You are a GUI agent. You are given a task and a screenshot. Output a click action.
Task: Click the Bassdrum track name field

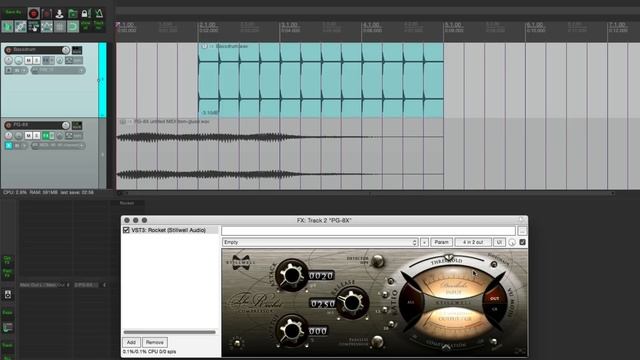point(37,50)
